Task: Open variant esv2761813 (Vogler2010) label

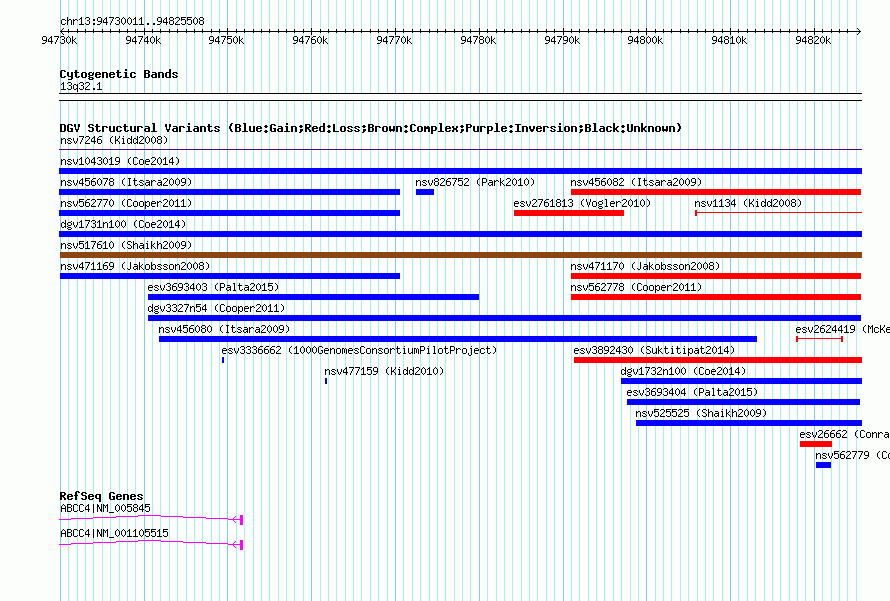Action: pos(582,203)
